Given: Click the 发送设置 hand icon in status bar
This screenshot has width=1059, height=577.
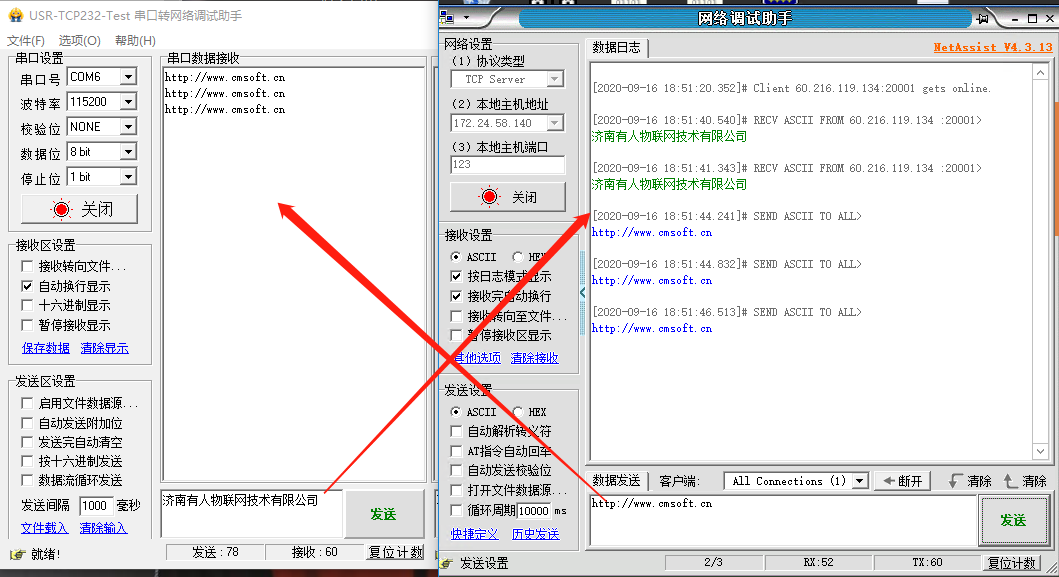Looking at the screenshot, I should pos(448,563).
